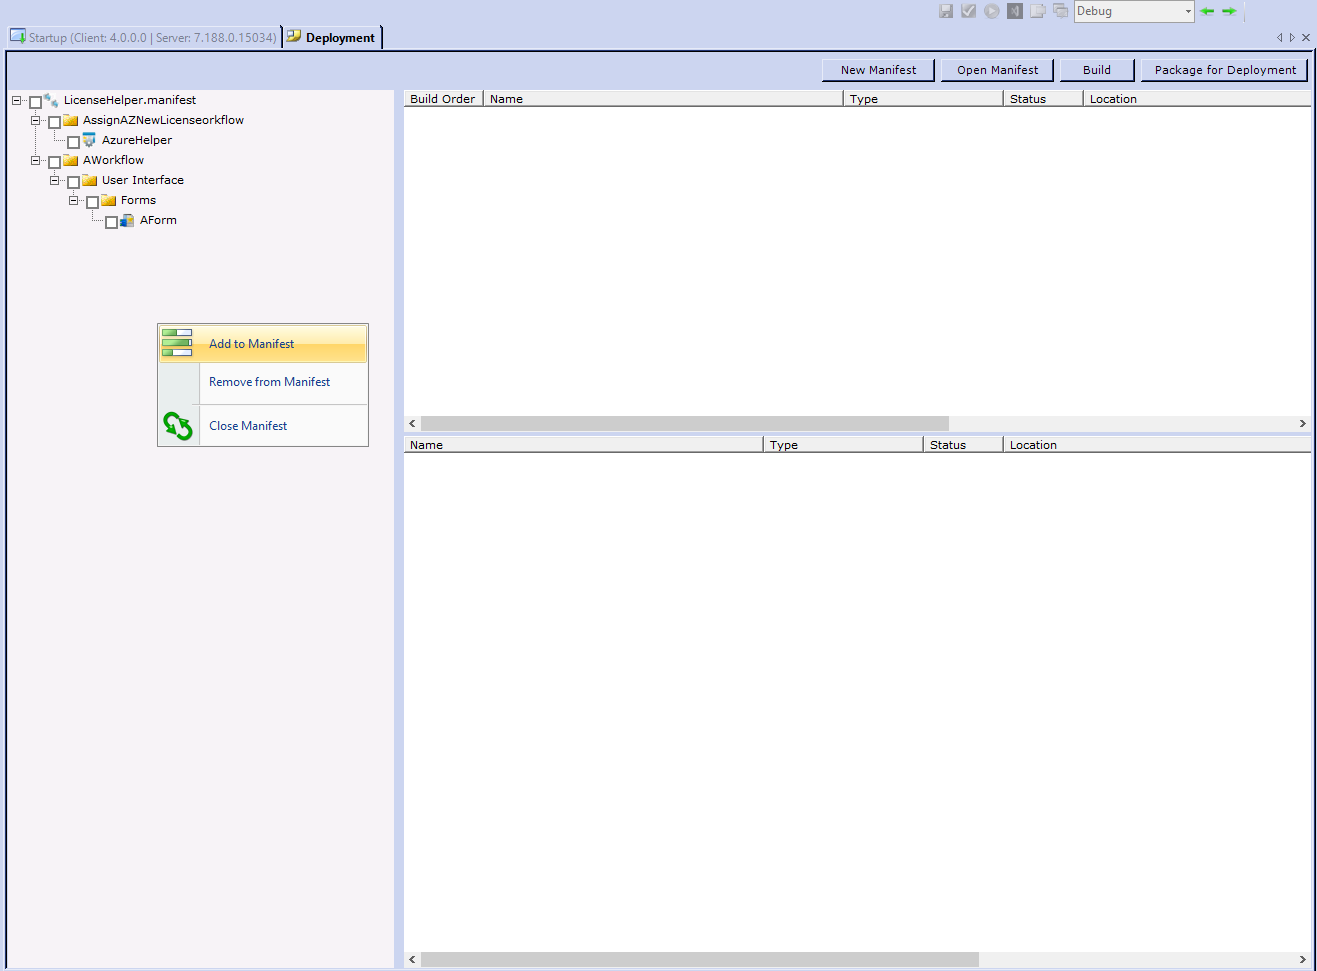Click the AzureHelper gear icon in tree
The height and width of the screenshot is (971, 1317).
click(89, 140)
